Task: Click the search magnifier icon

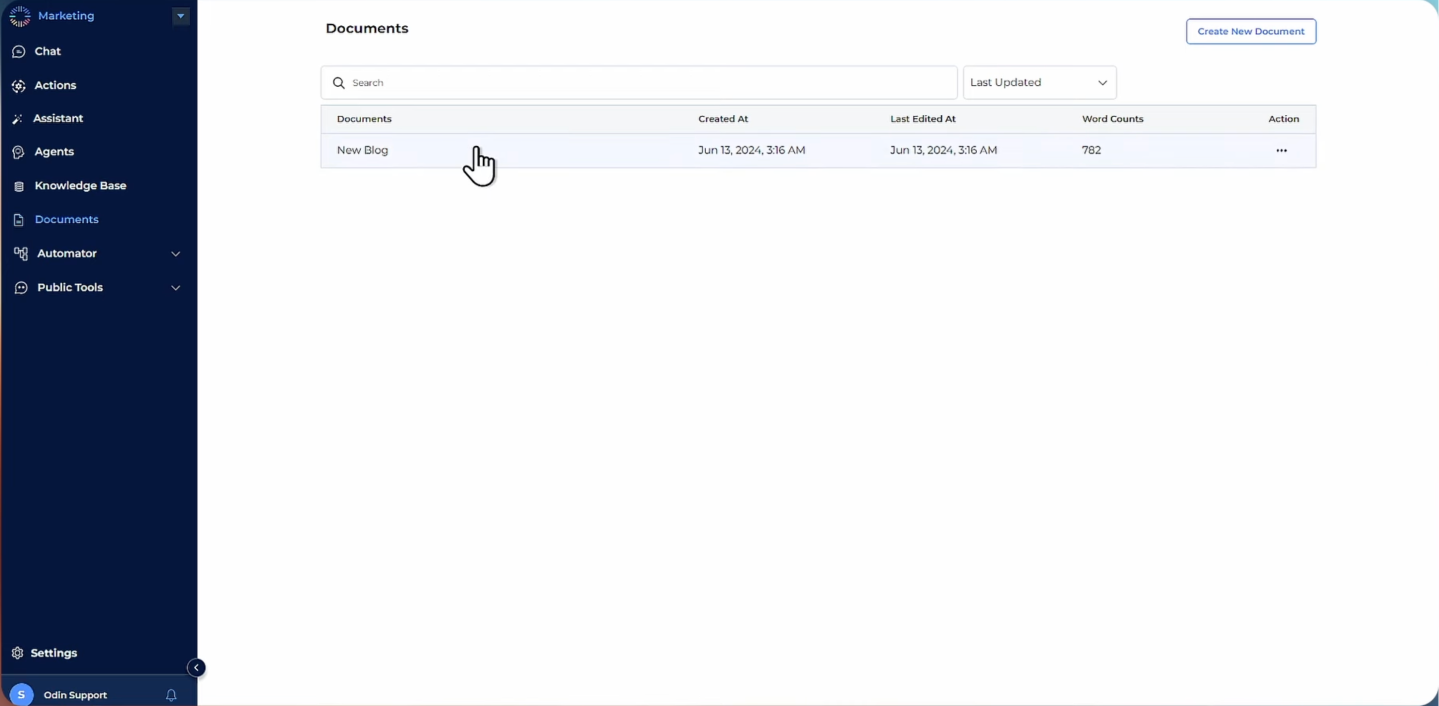Action: [339, 82]
